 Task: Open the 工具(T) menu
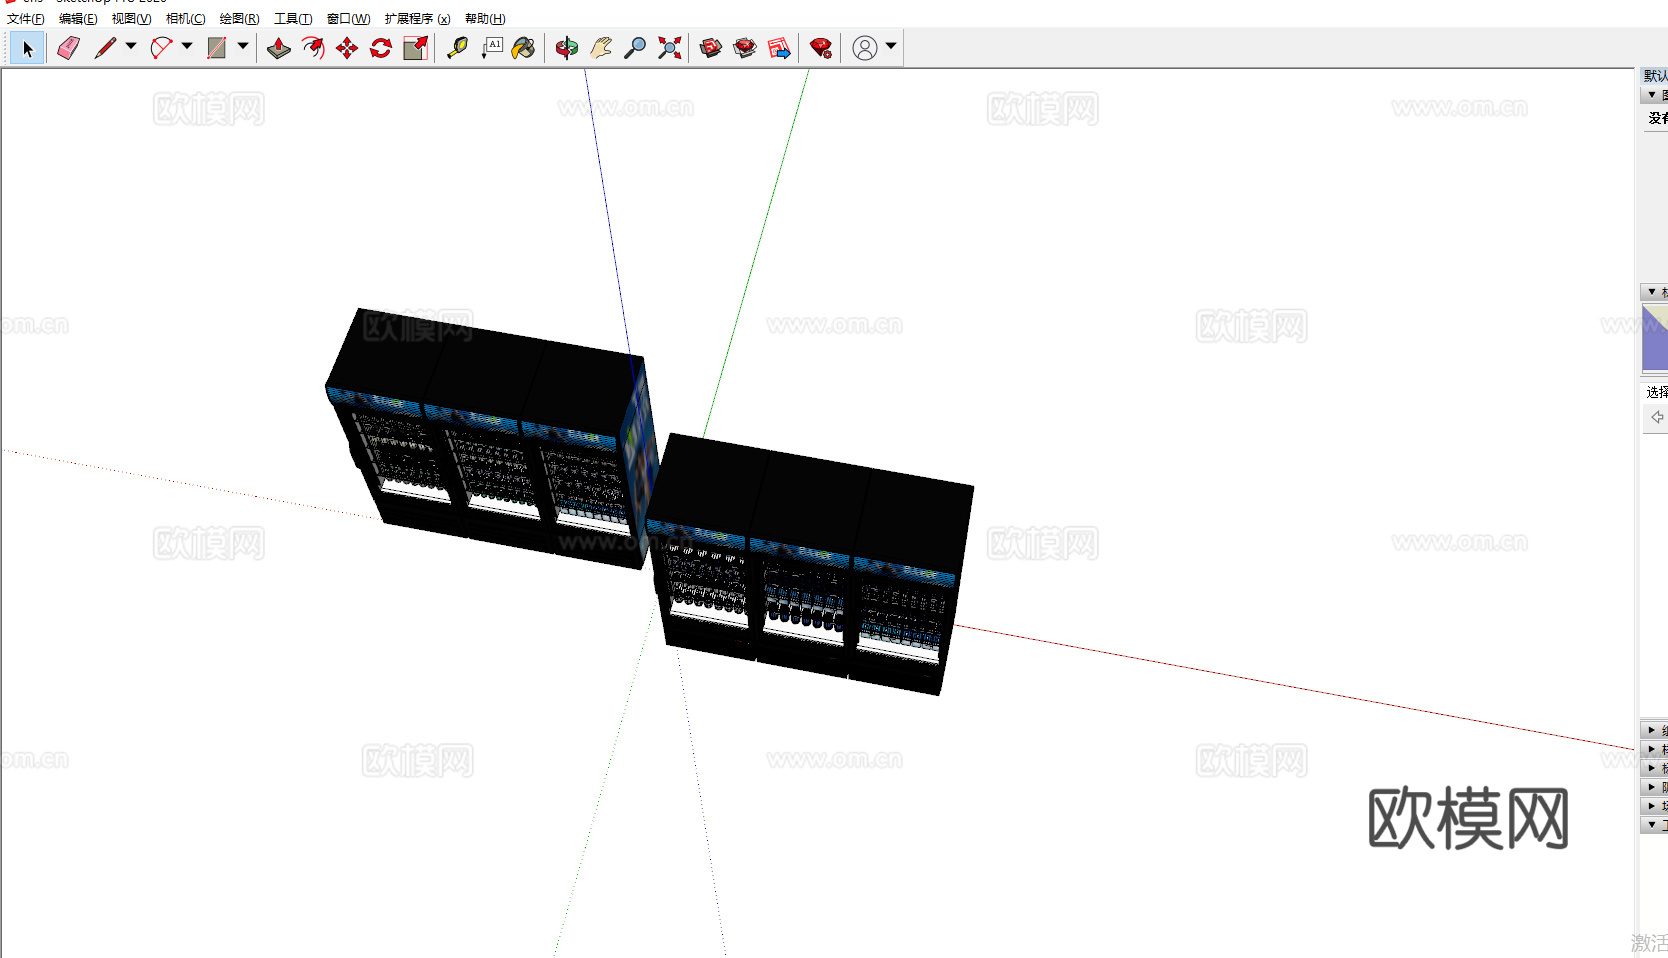pos(293,19)
